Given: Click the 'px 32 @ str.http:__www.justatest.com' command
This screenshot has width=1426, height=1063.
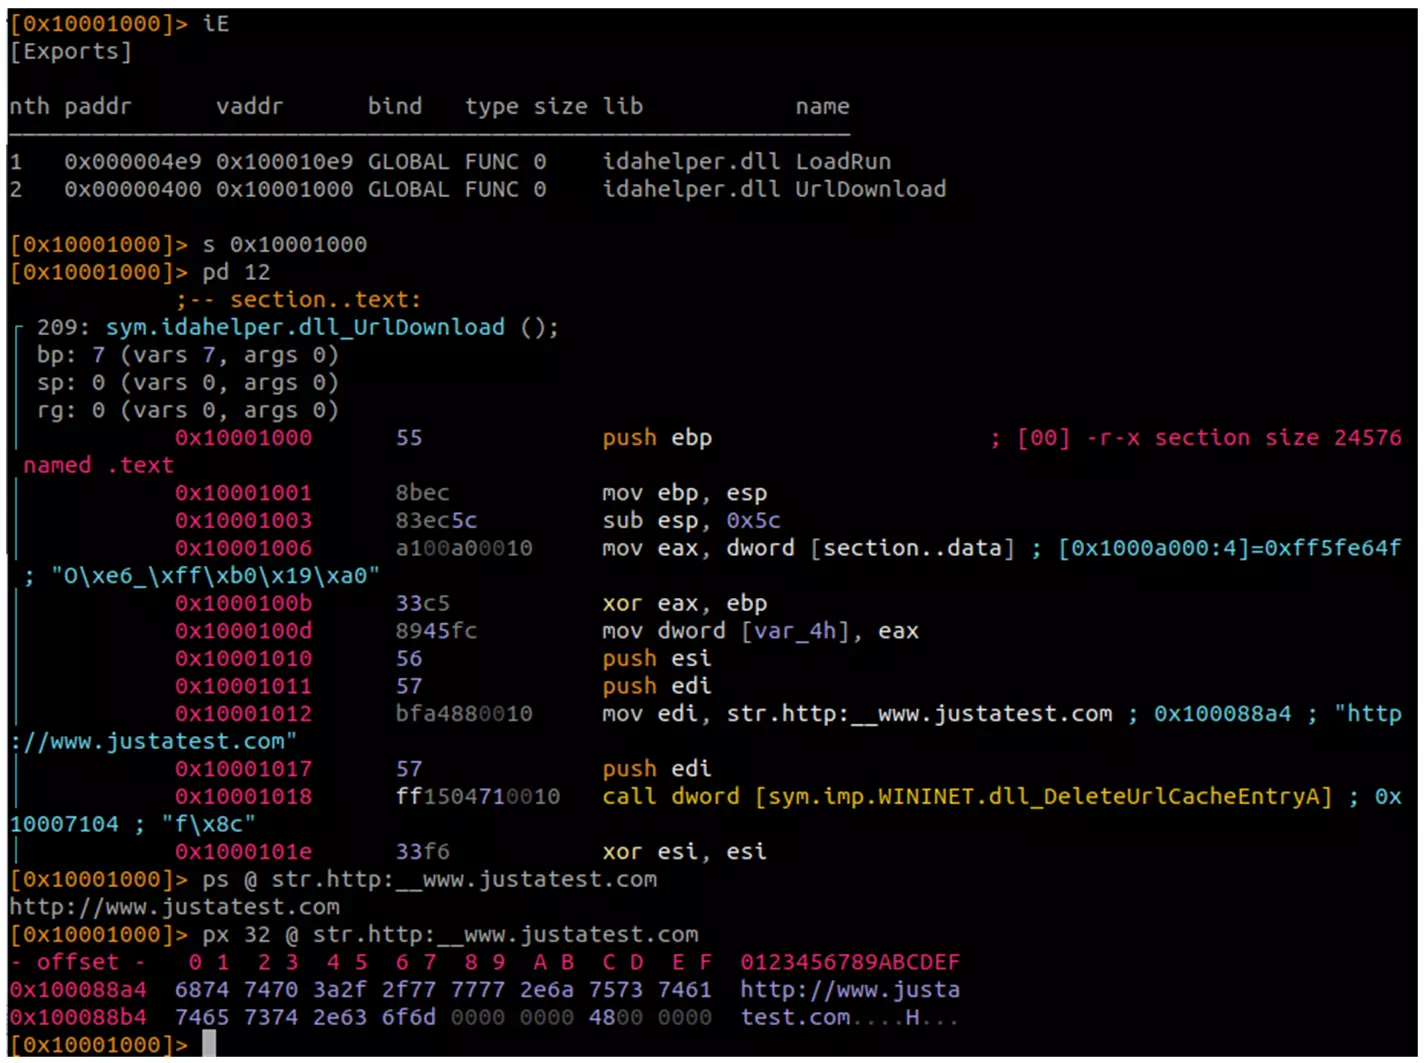Looking at the screenshot, I should pos(450,935).
